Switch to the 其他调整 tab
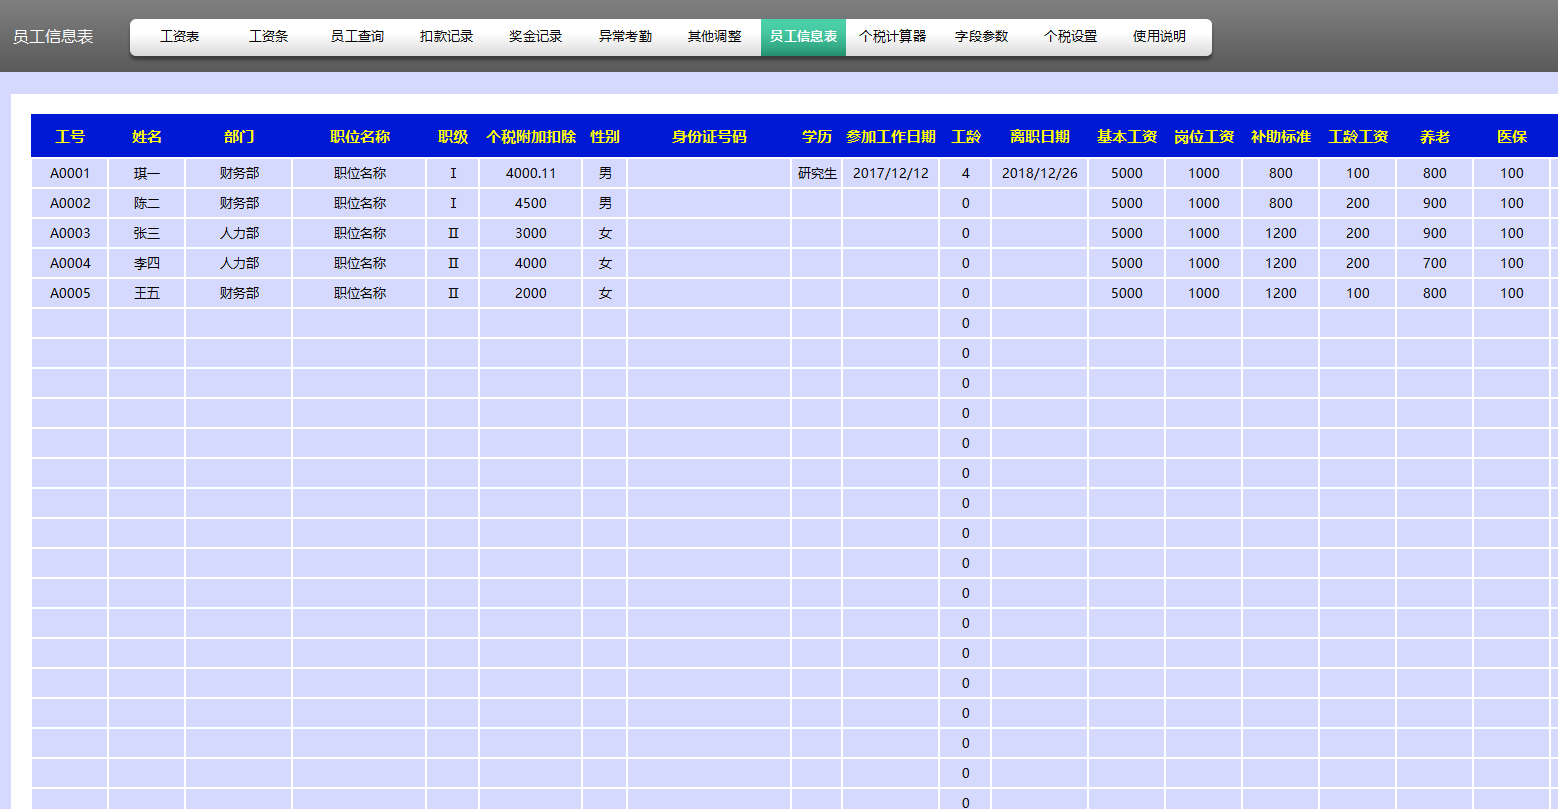Screen dimensions: 1558x809 tap(714, 37)
